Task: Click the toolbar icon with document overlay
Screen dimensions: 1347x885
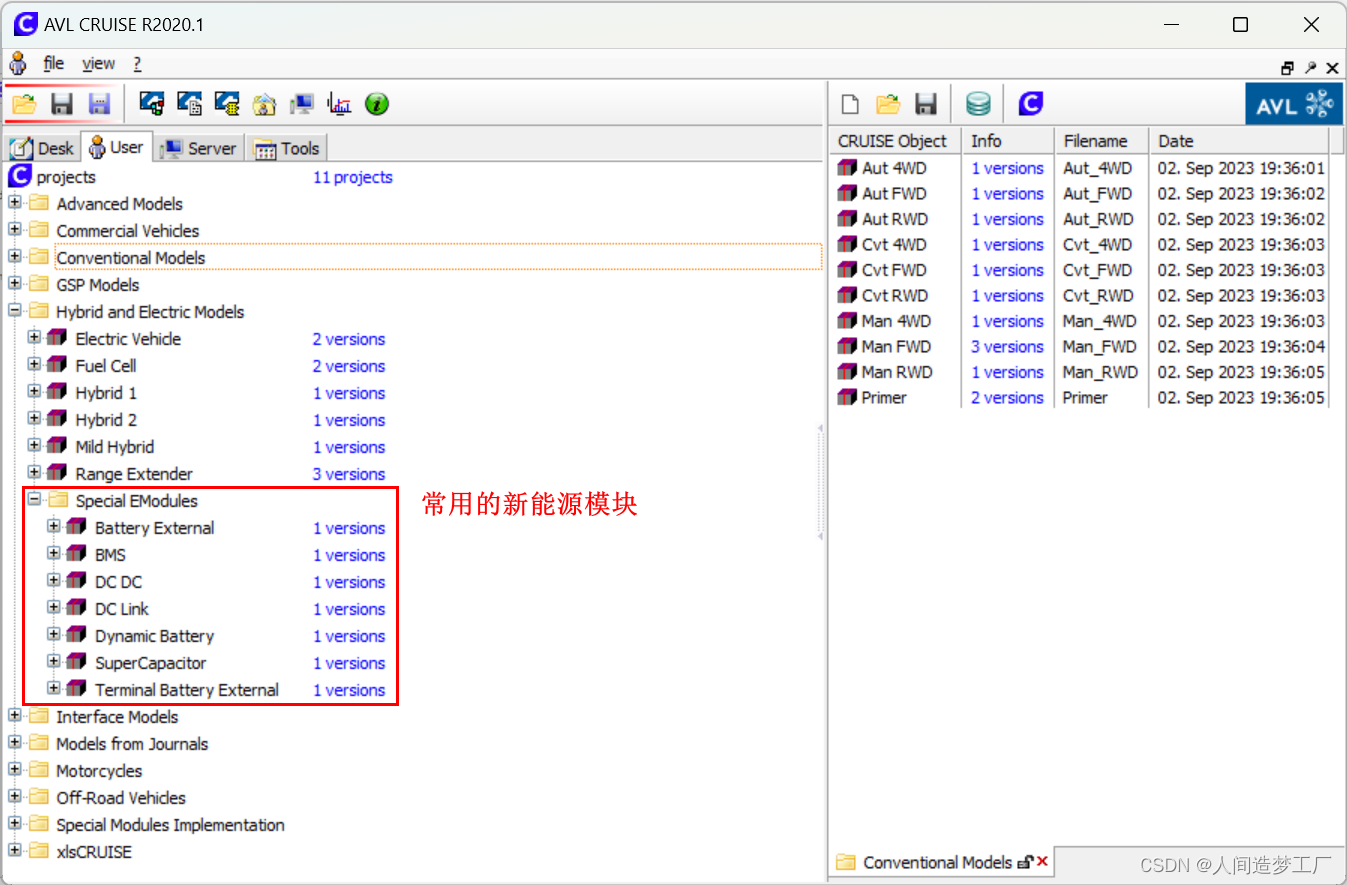Action: coord(189,103)
